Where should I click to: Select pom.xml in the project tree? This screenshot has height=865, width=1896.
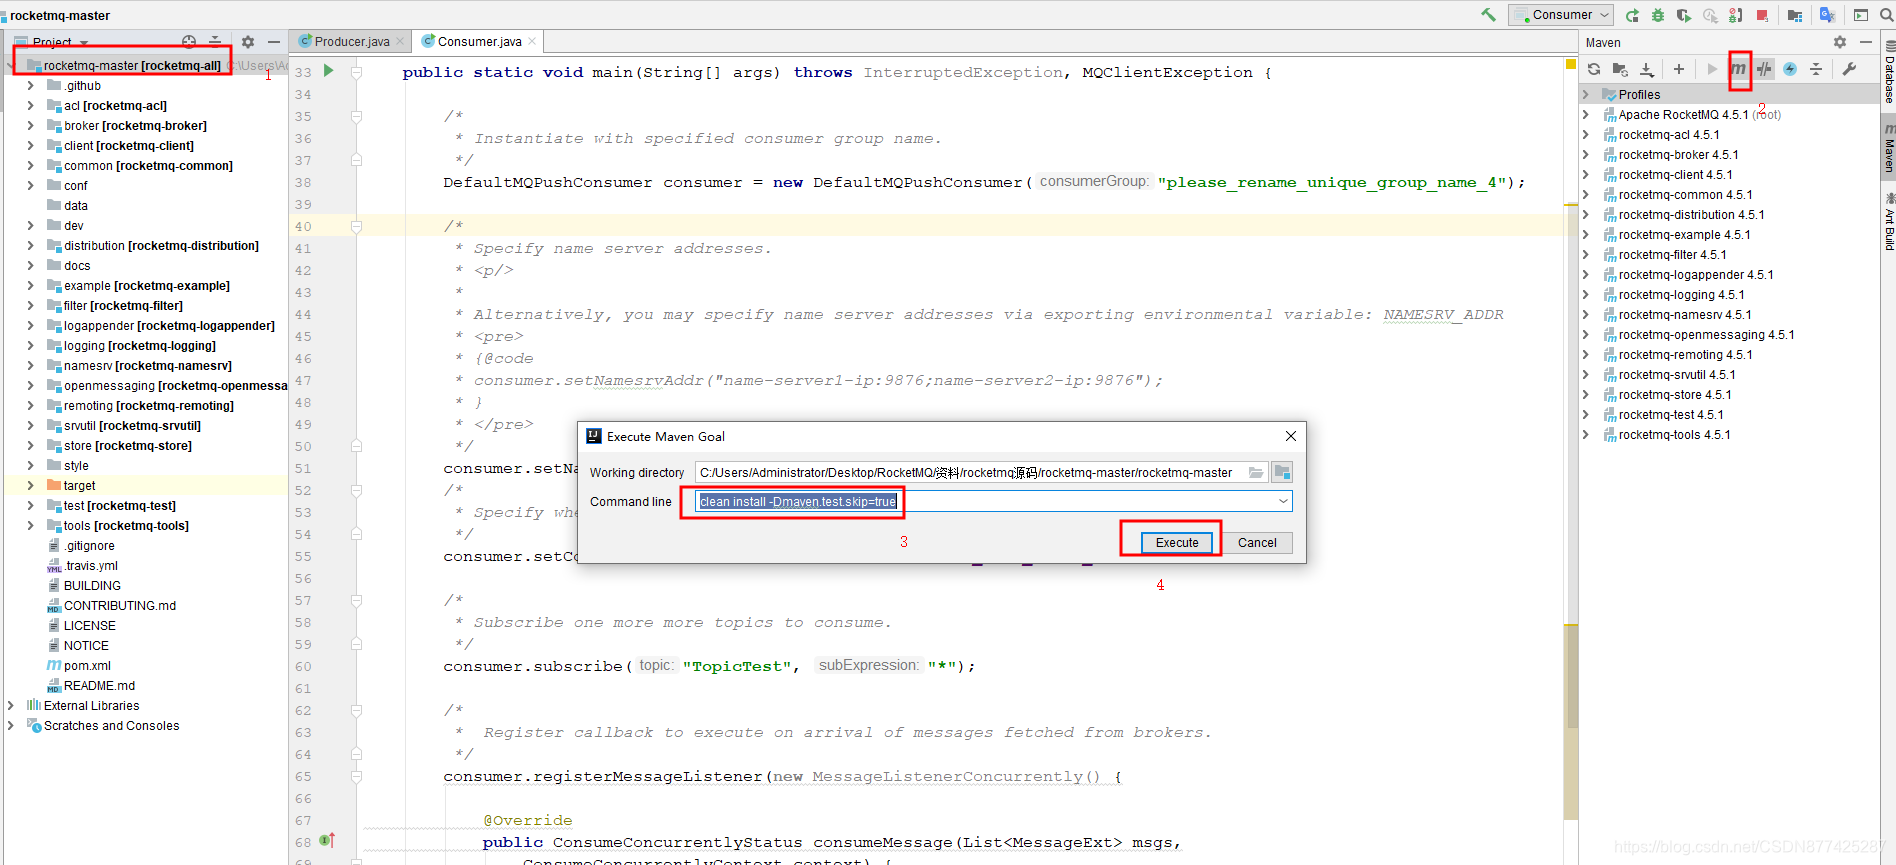click(79, 665)
